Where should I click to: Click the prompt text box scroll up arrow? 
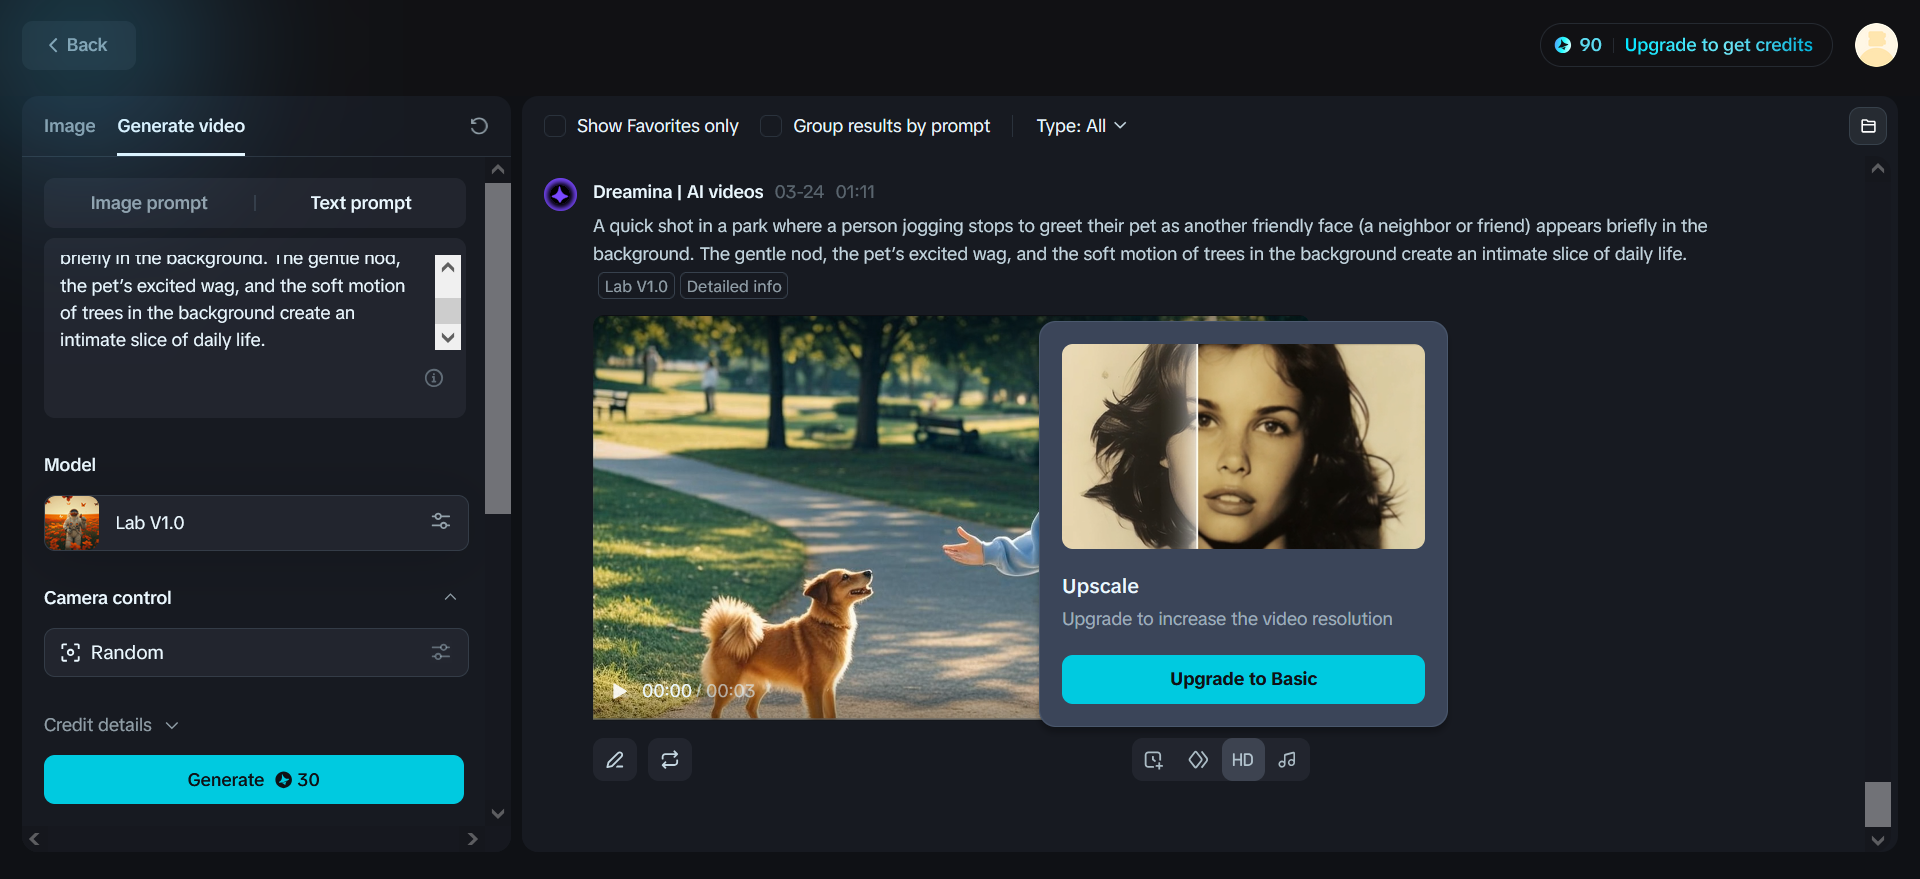point(448,267)
